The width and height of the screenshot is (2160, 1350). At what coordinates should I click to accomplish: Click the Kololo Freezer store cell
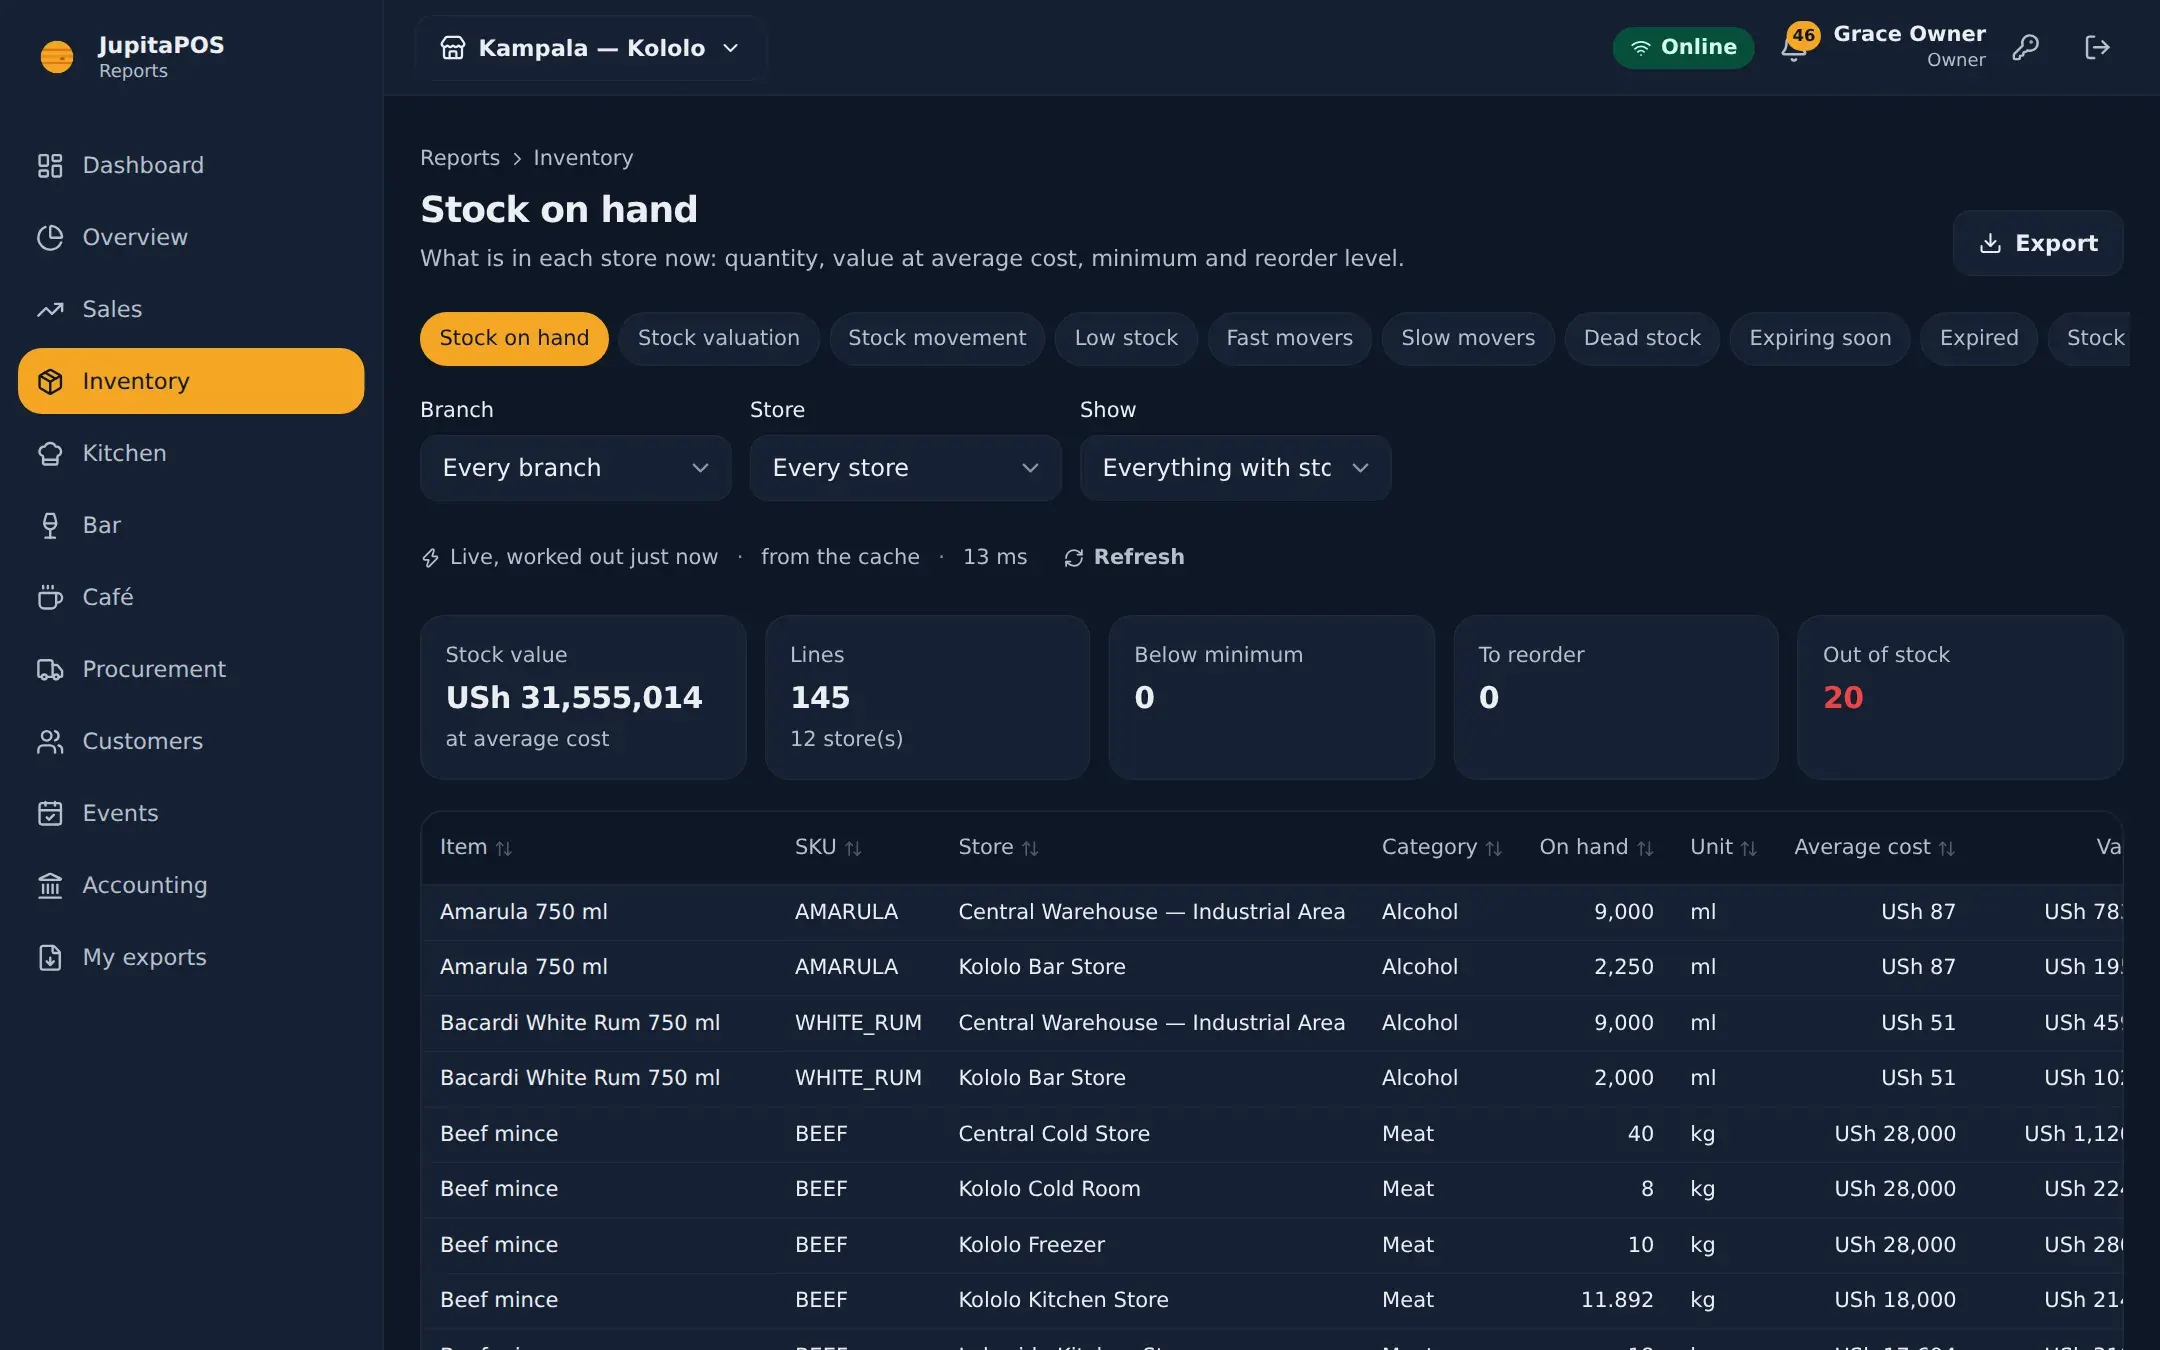(x=1031, y=1245)
